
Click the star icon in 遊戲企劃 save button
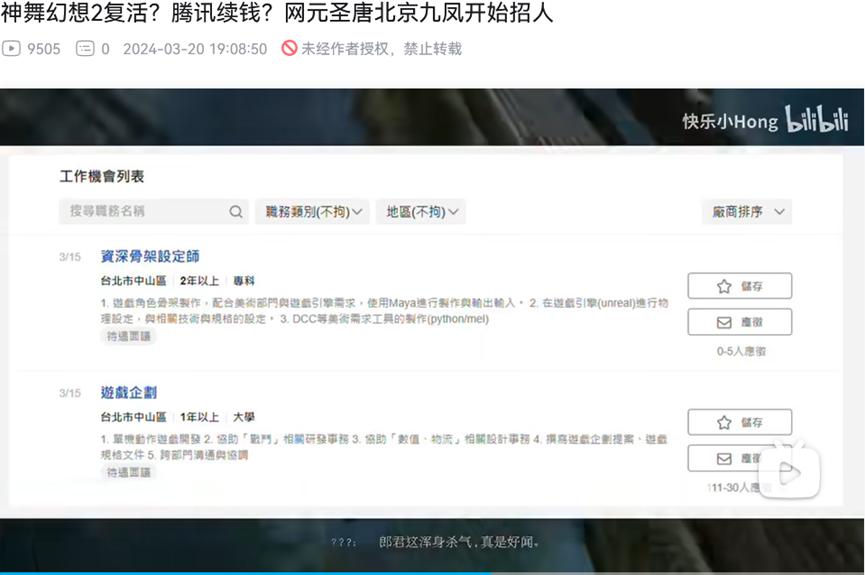point(724,422)
